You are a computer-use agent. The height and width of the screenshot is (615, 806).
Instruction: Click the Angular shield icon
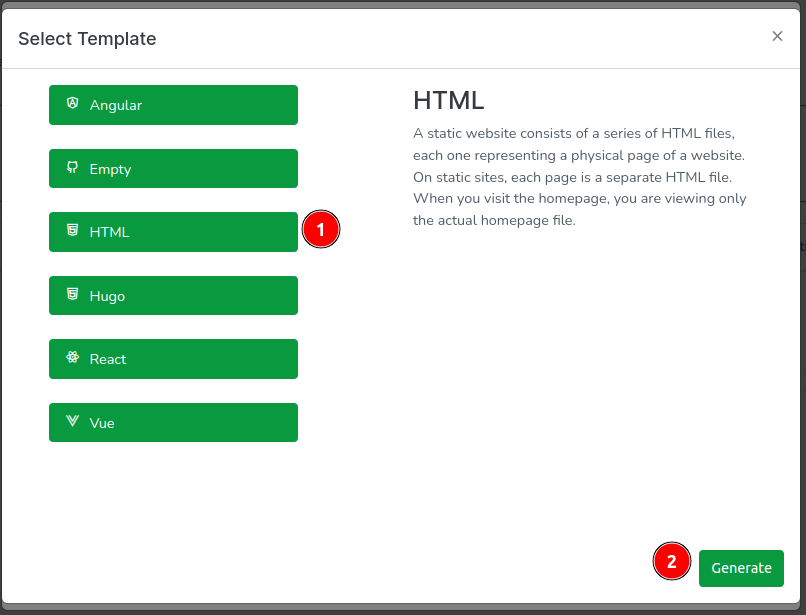(x=72, y=104)
